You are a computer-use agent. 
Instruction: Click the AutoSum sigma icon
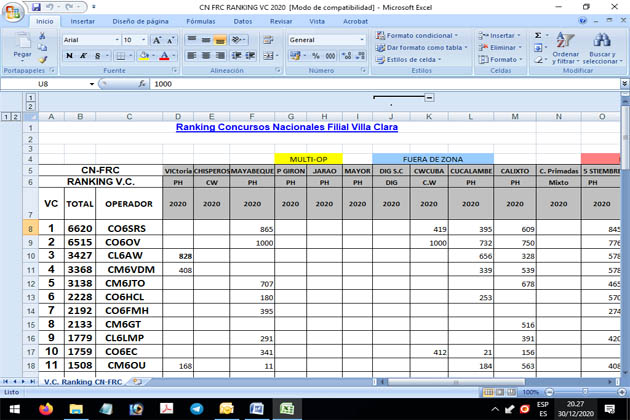(538, 35)
